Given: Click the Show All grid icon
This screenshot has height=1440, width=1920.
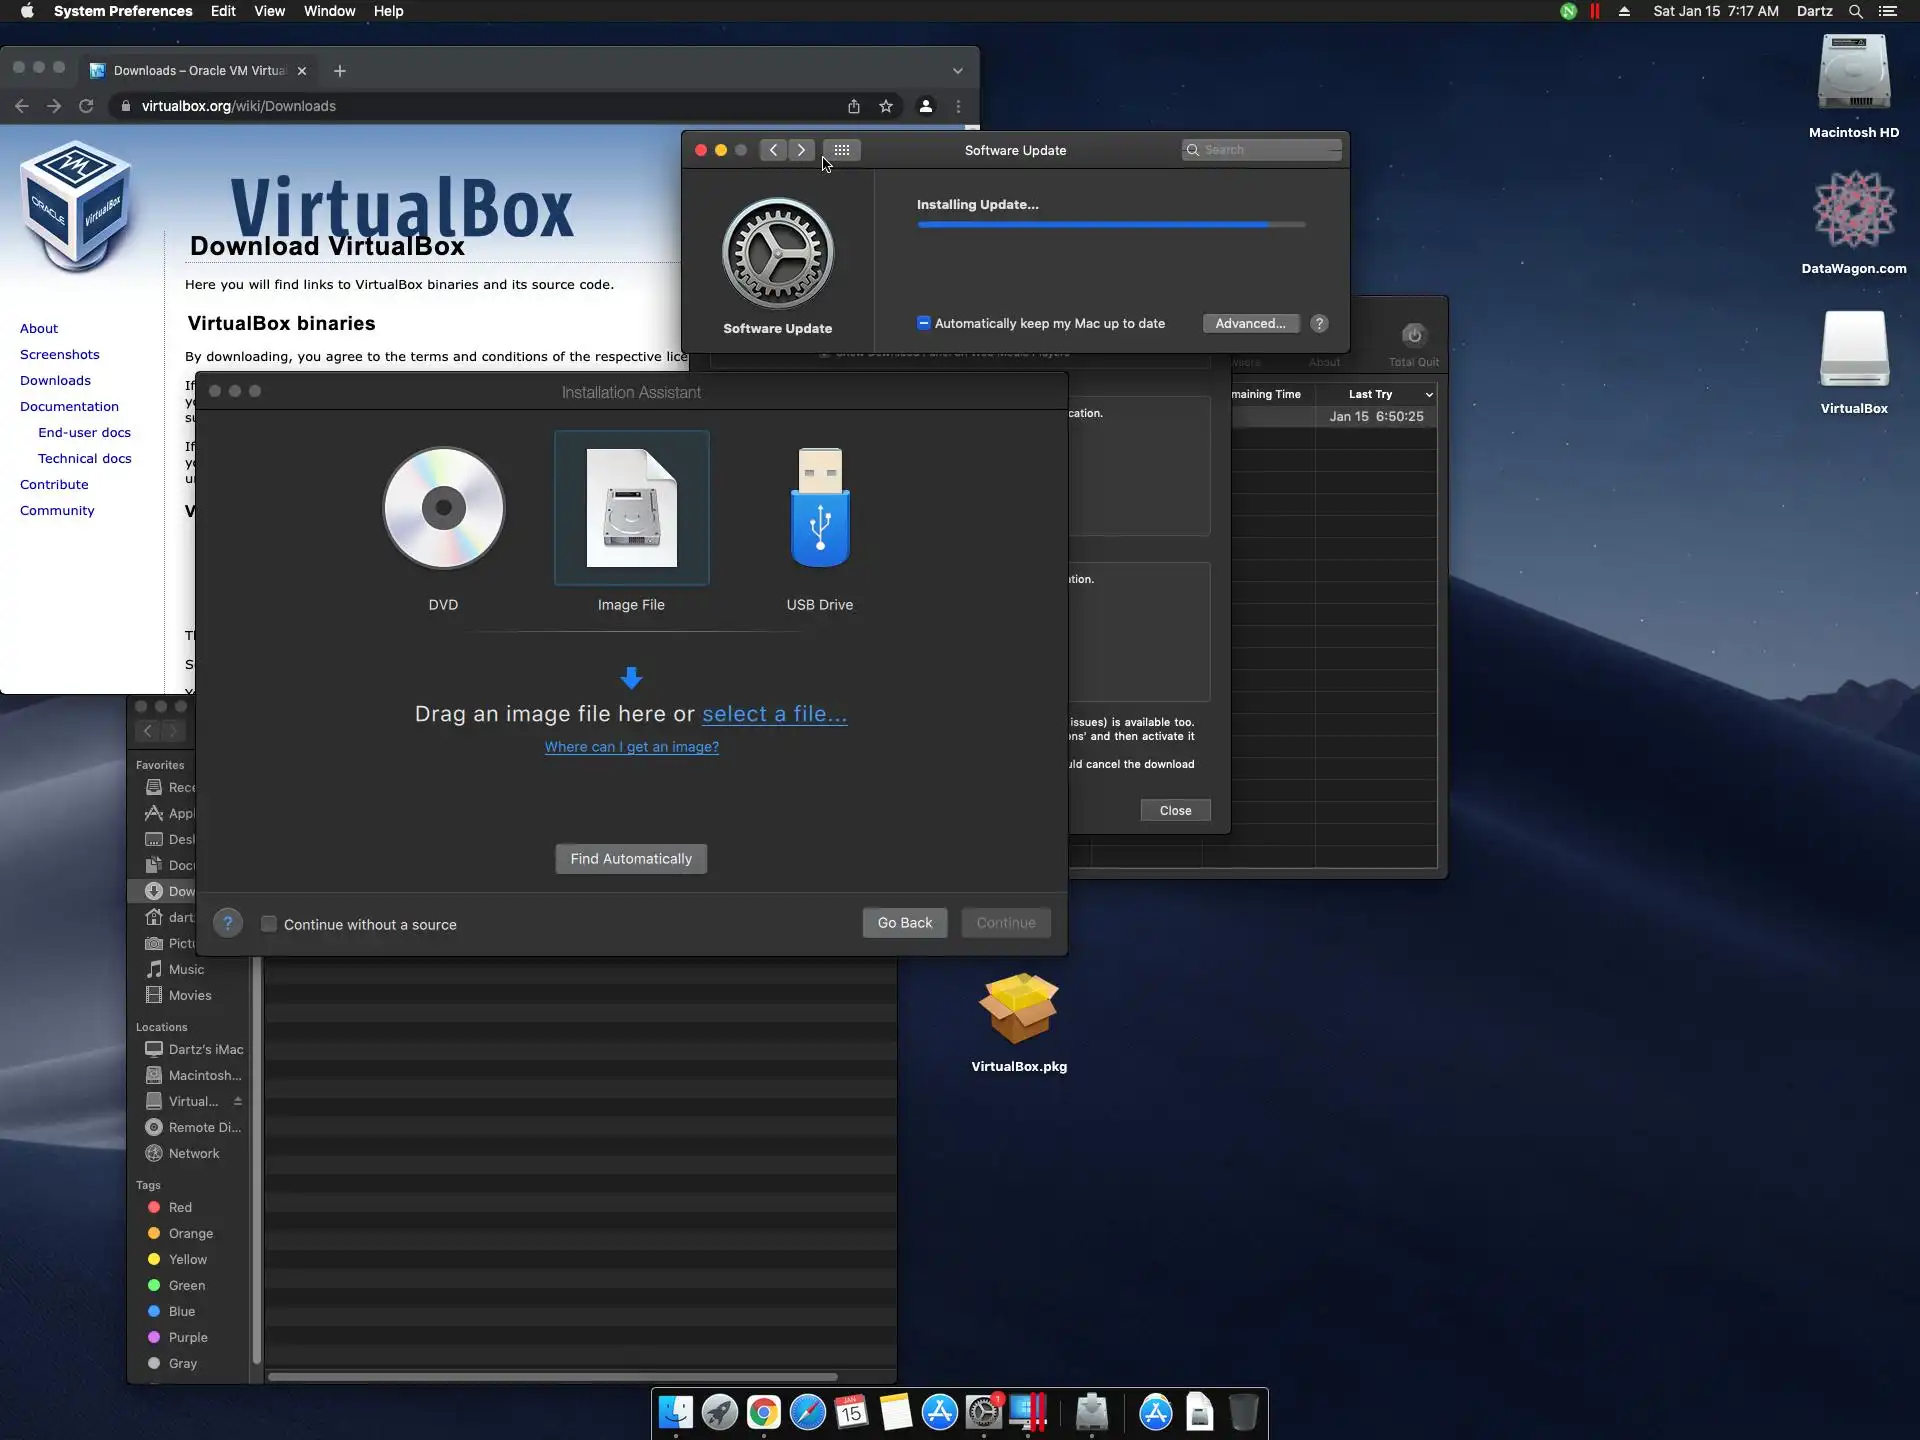Looking at the screenshot, I should click(842, 150).
